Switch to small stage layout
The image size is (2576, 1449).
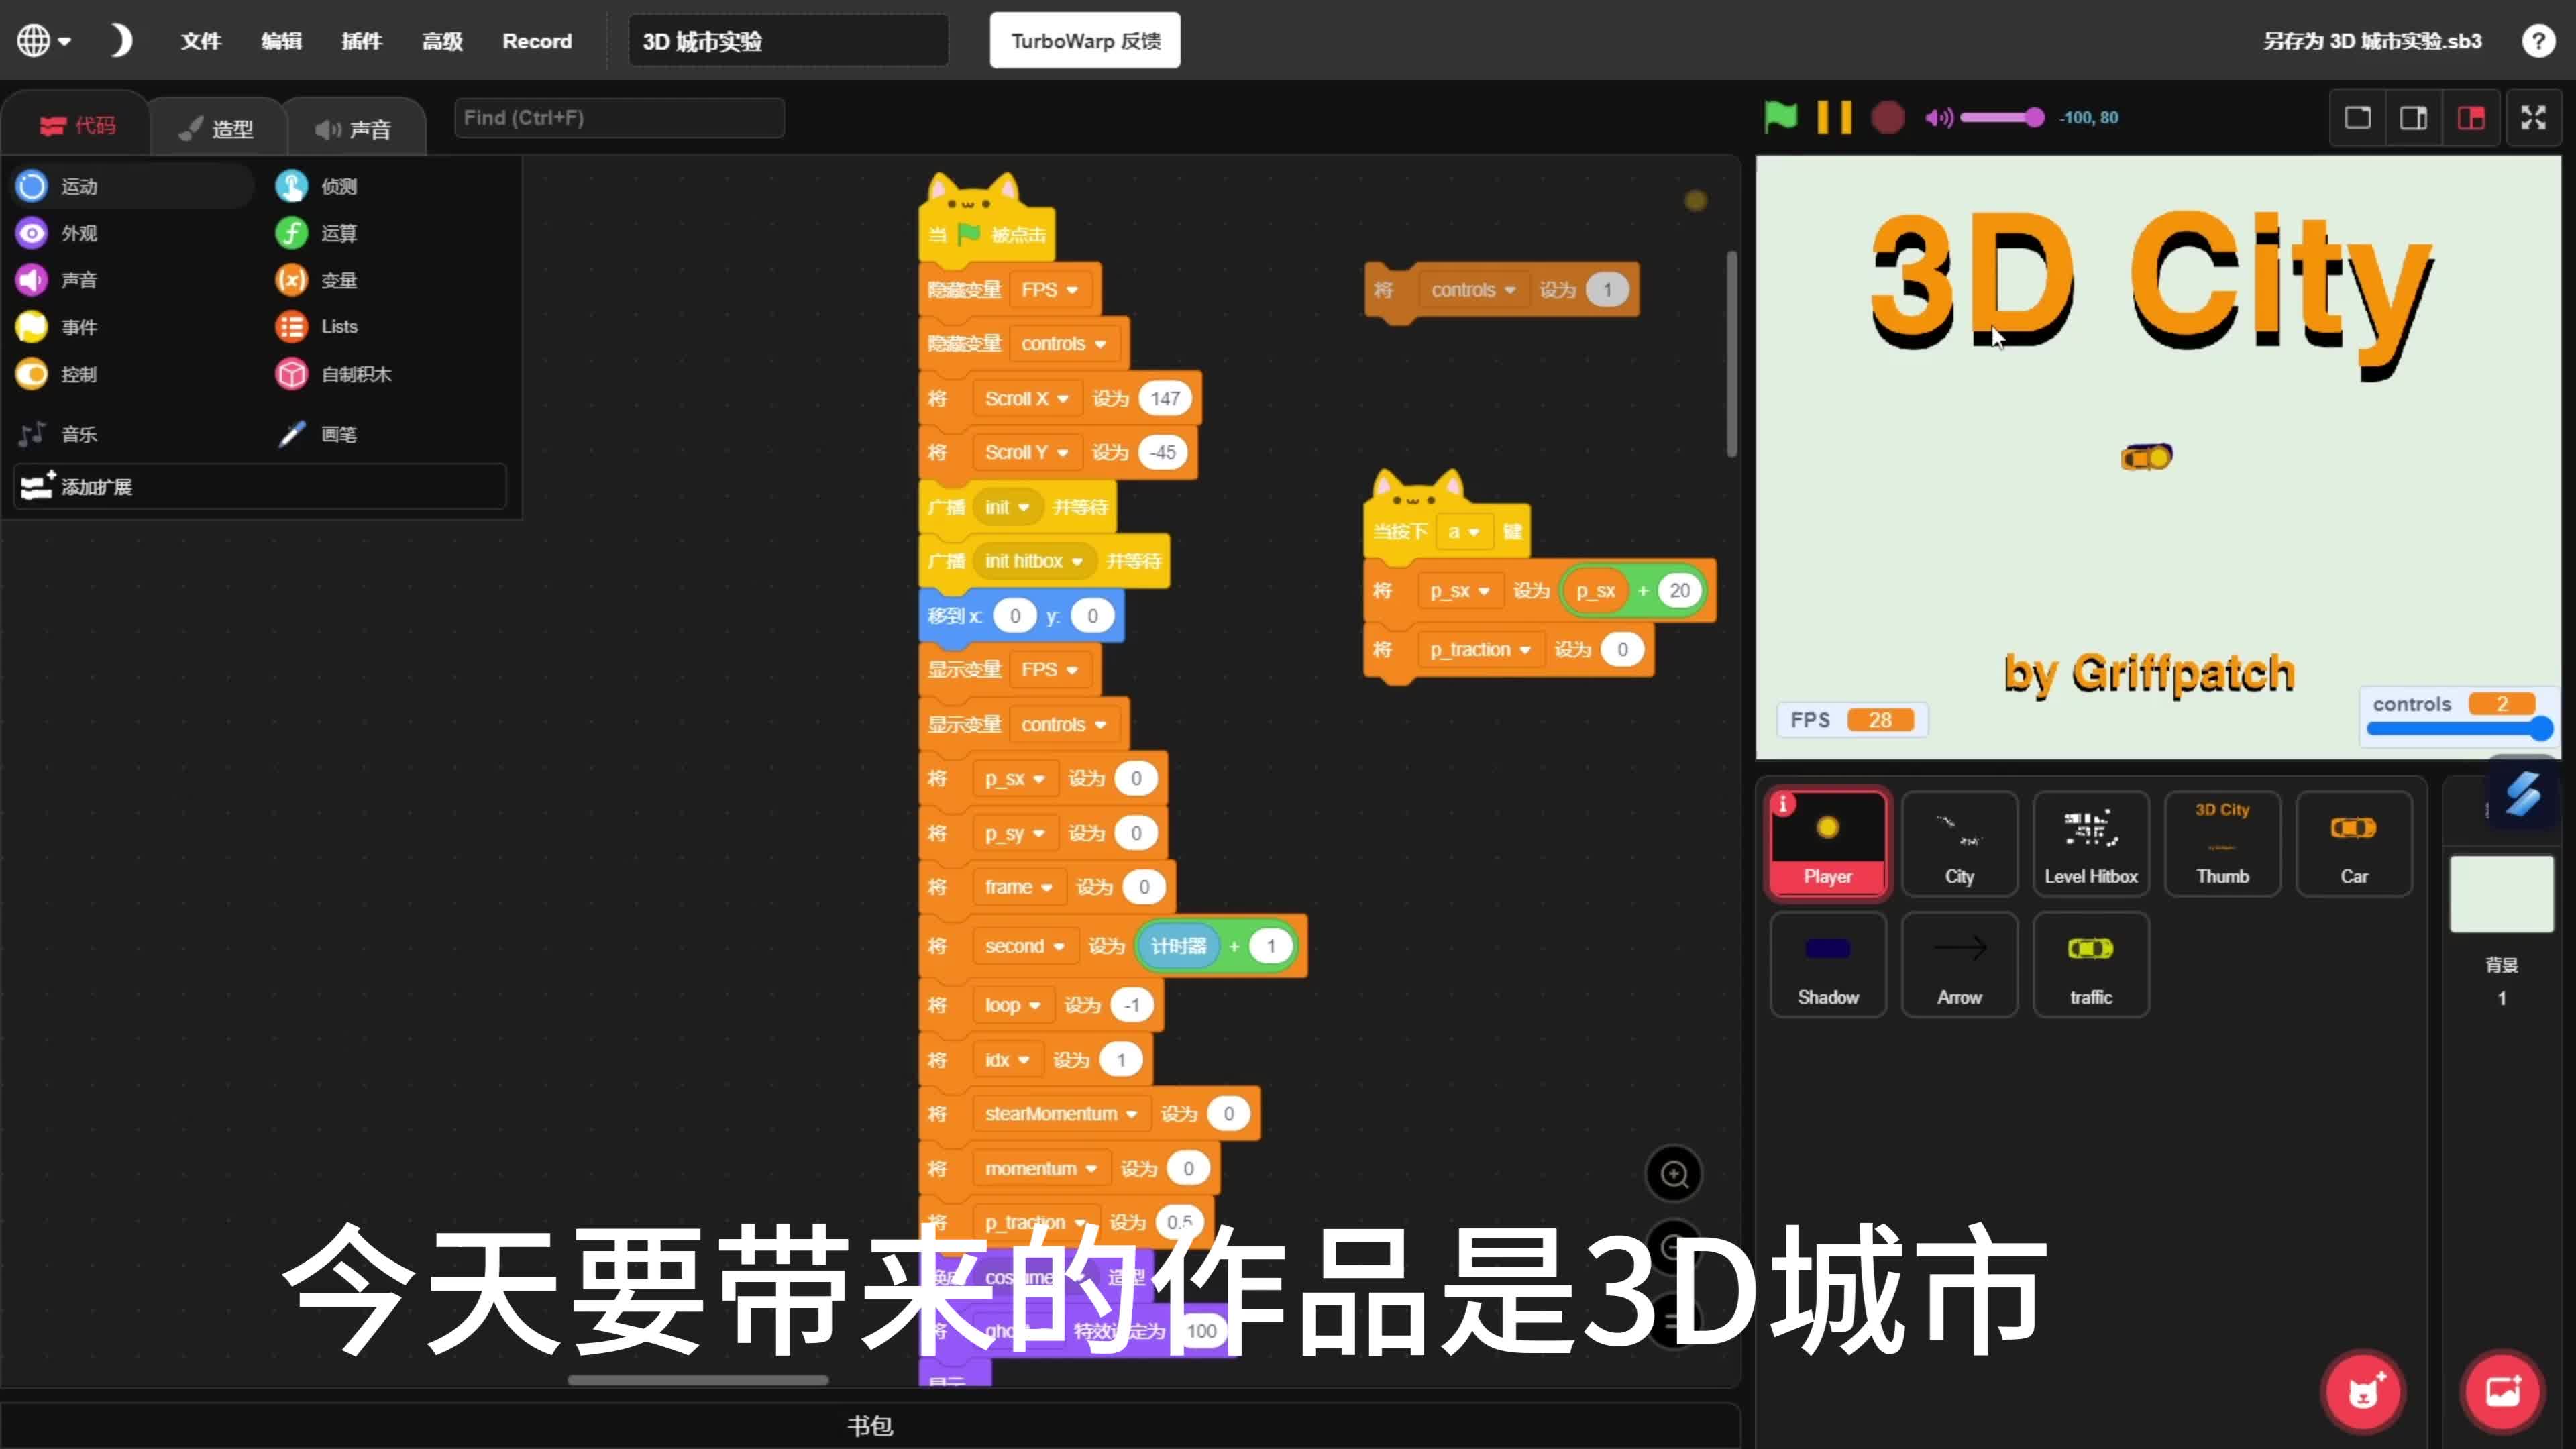2356,117
